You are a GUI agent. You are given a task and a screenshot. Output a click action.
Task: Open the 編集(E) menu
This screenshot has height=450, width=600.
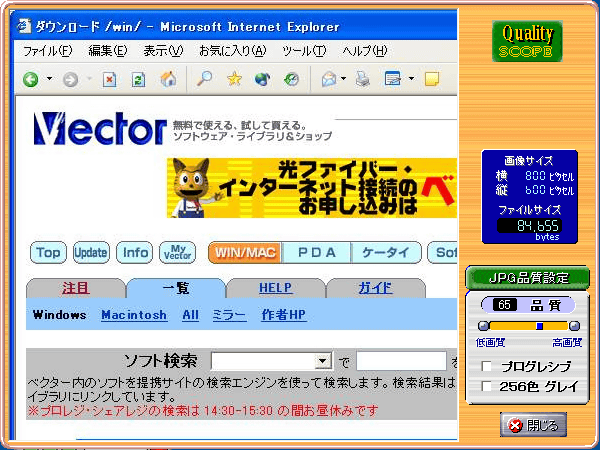pos(108,51)
